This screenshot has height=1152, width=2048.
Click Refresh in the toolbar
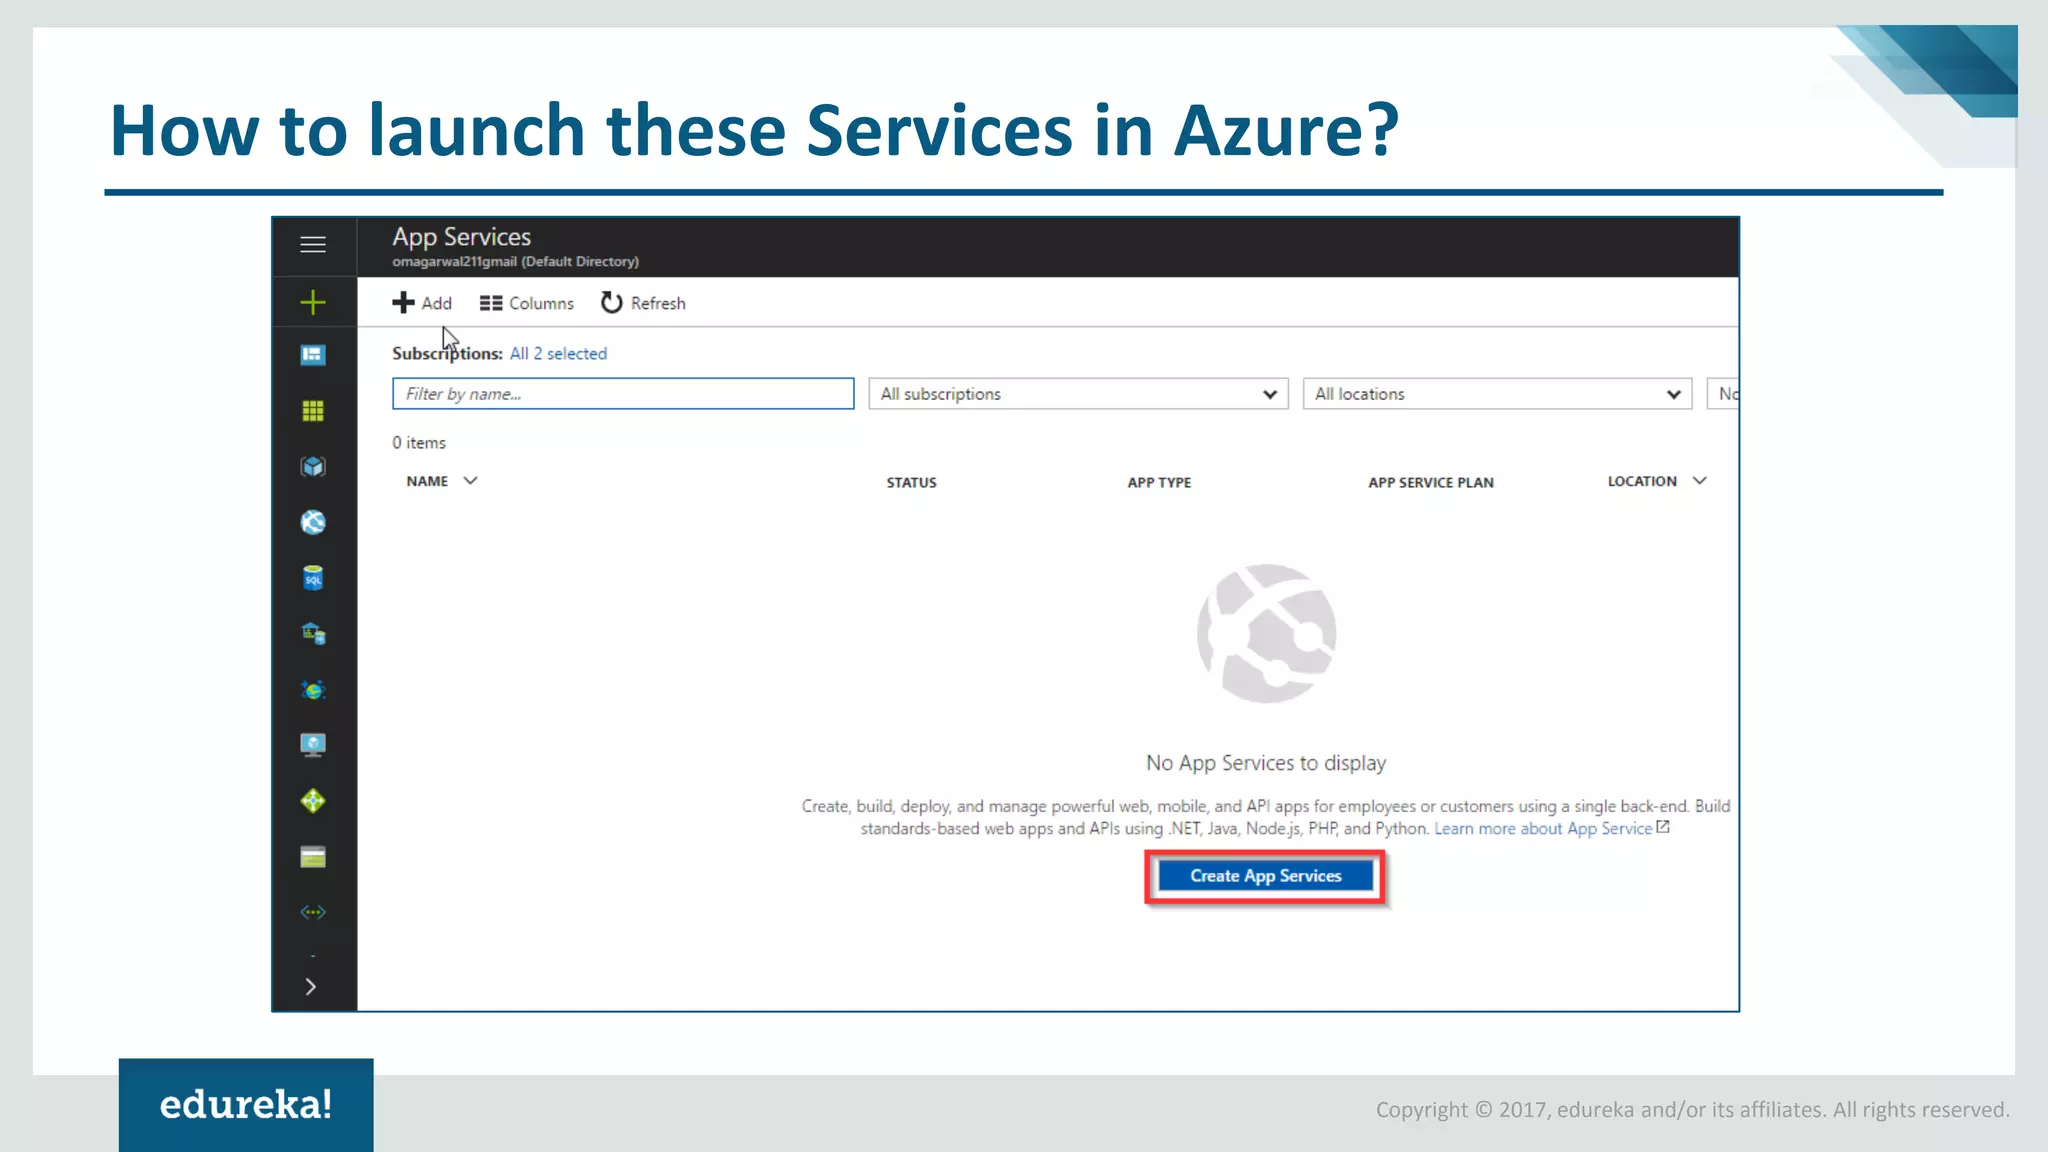click(x=643, y=303)
